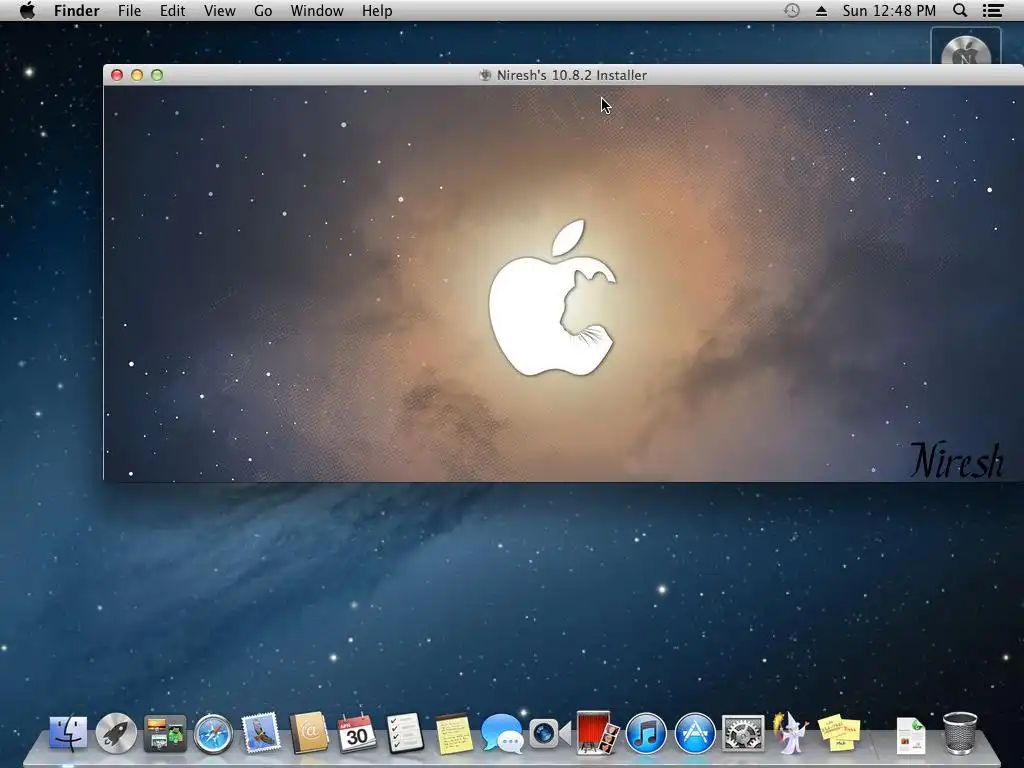Open the document file in Dock
The image size is (1024, 768).
tap(911, 735)
